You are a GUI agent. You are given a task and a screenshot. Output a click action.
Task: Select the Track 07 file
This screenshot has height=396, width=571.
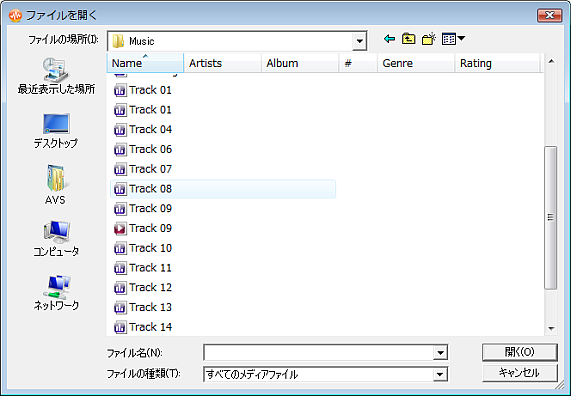pyautogui.click(x=143, y=169)
